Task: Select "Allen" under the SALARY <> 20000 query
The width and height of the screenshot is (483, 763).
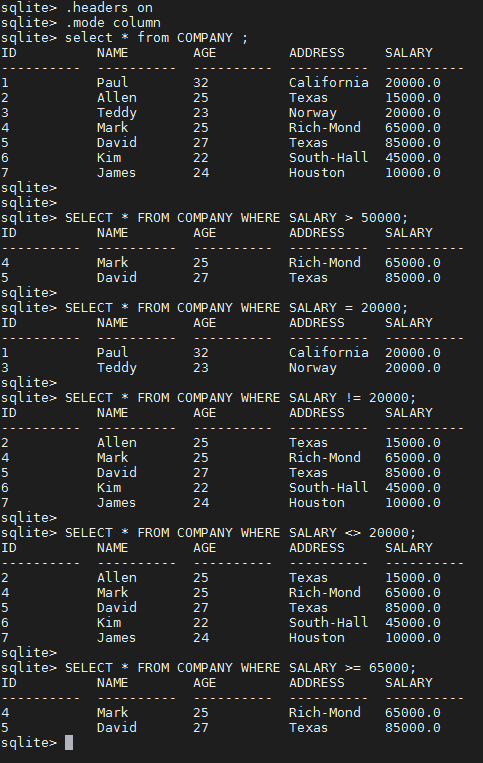Action: (x=117, y=578)
